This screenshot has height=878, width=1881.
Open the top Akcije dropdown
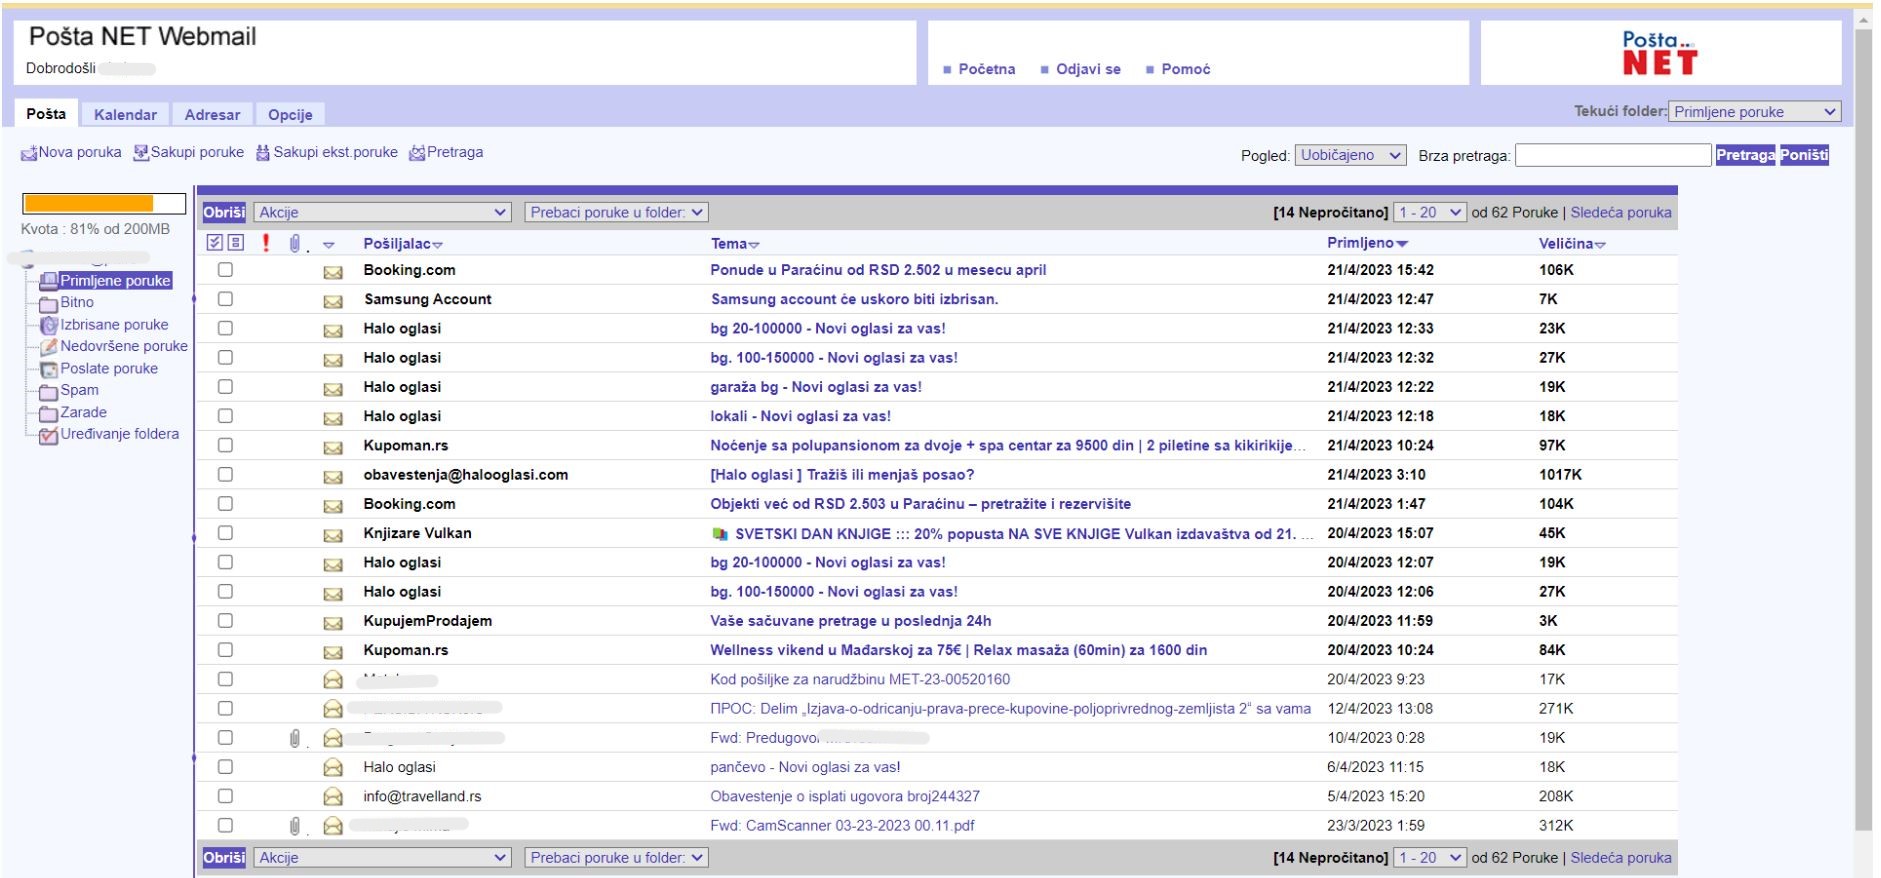coord(383,212)
